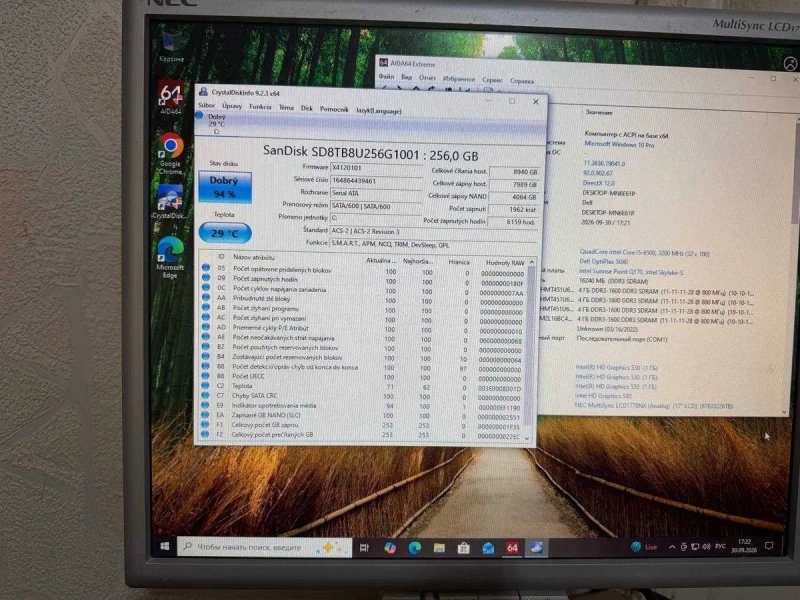Click the attribute list scroll-up arrow
Viewport: 800px width, 600px height.
pos(532,262)
